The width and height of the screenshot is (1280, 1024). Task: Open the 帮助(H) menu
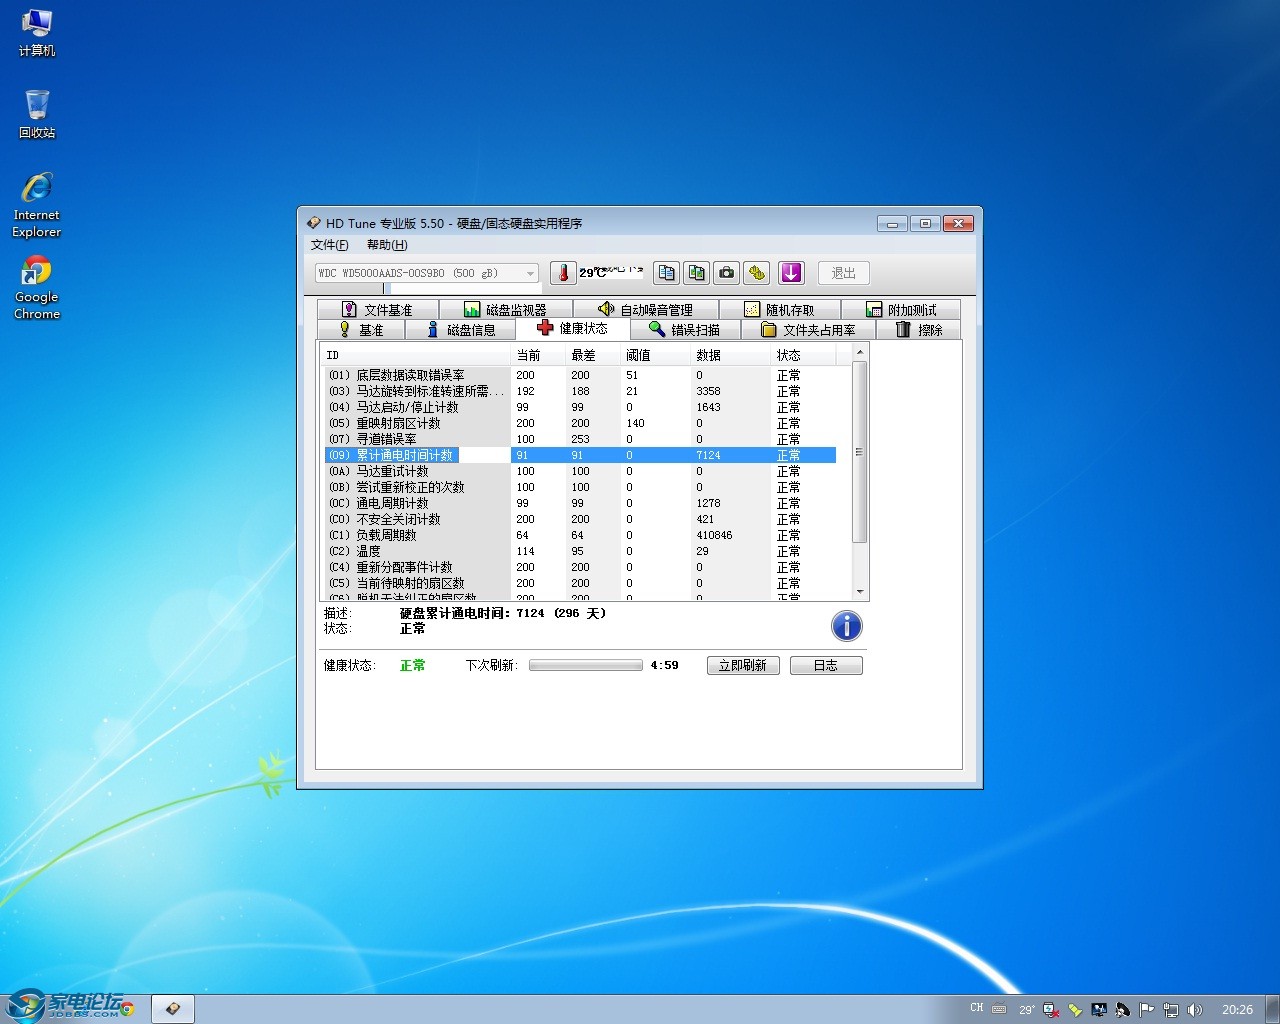[387, 245]
